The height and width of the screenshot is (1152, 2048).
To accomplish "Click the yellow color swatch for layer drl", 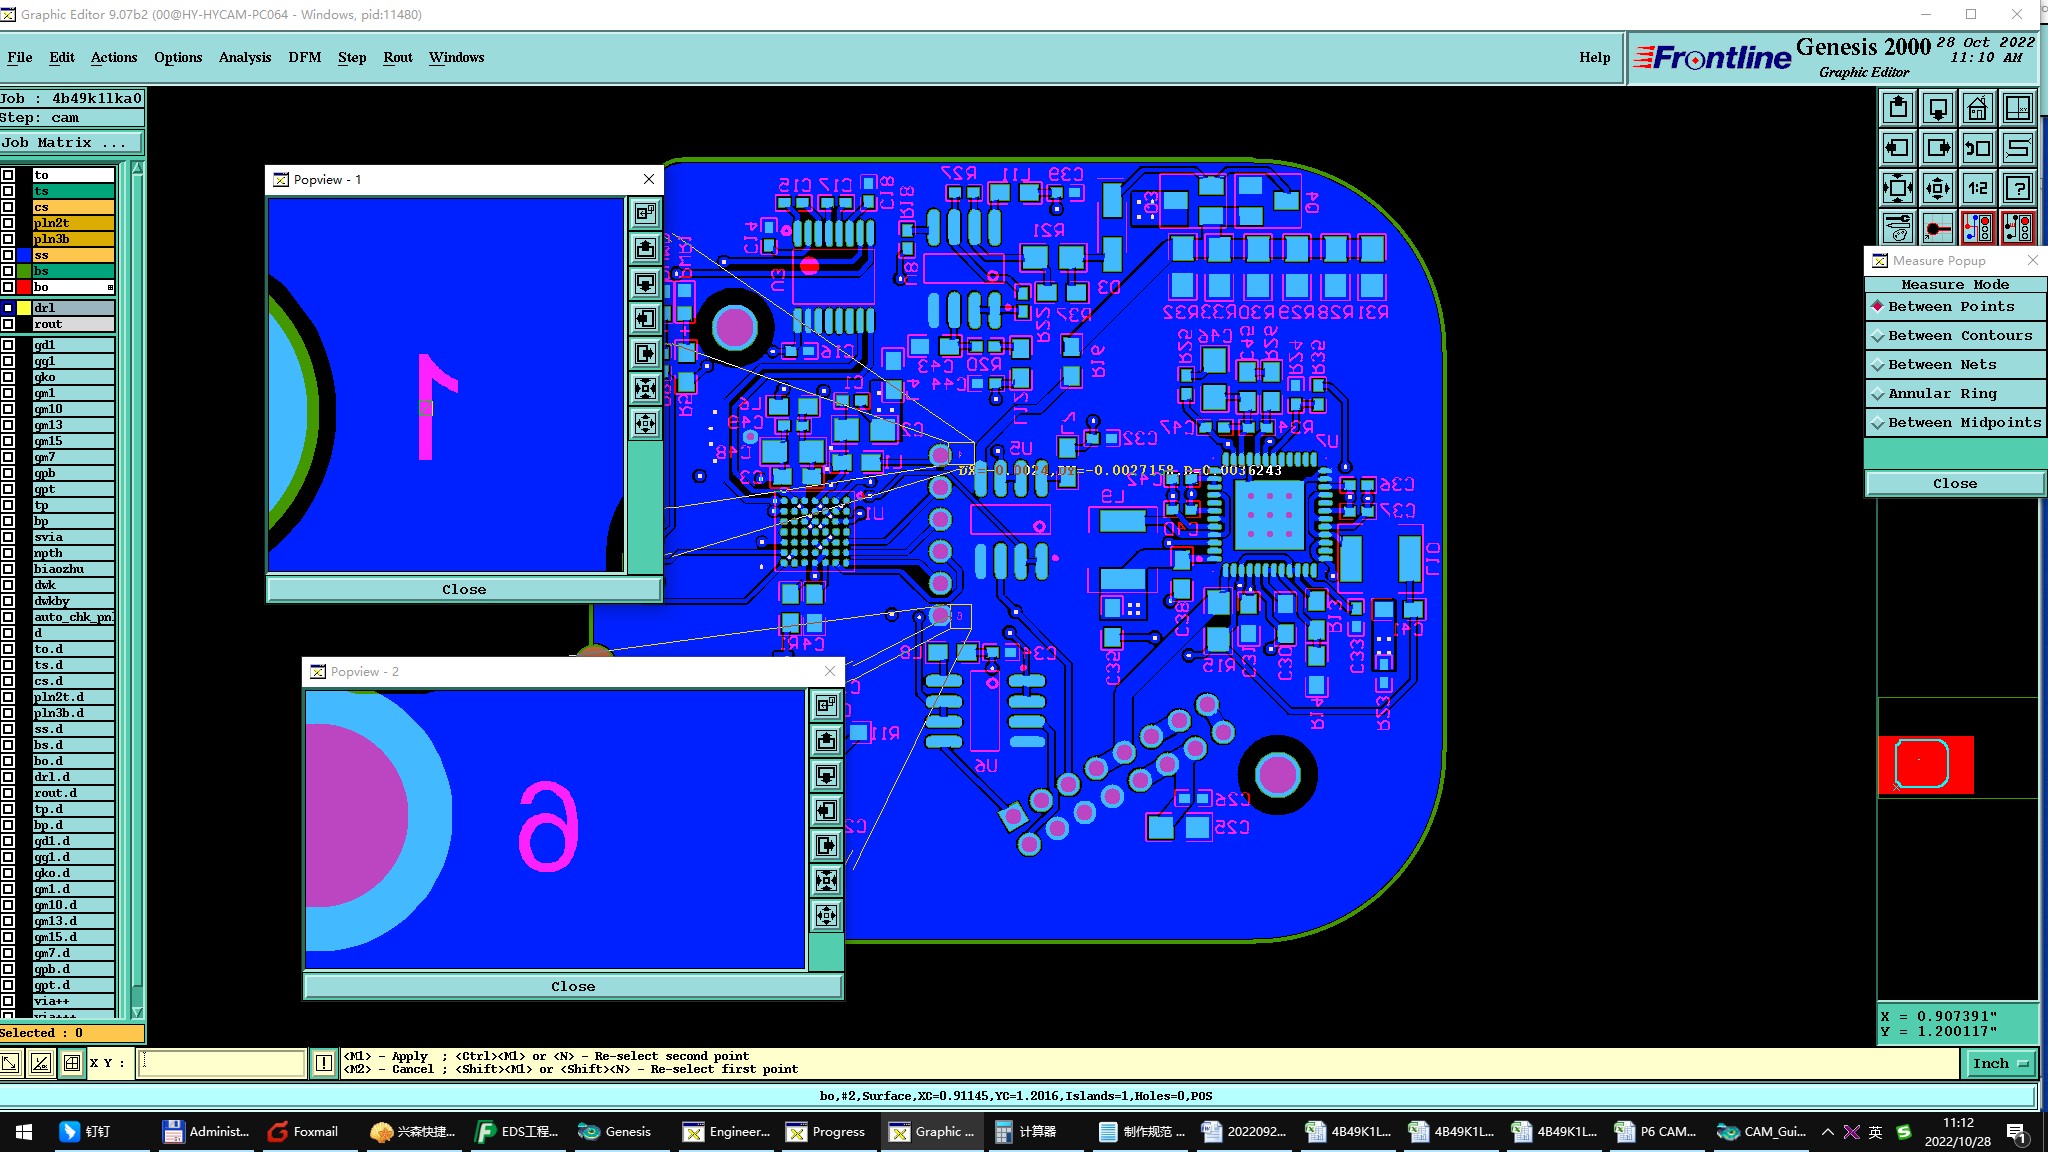I will click(x=24, y=308).
